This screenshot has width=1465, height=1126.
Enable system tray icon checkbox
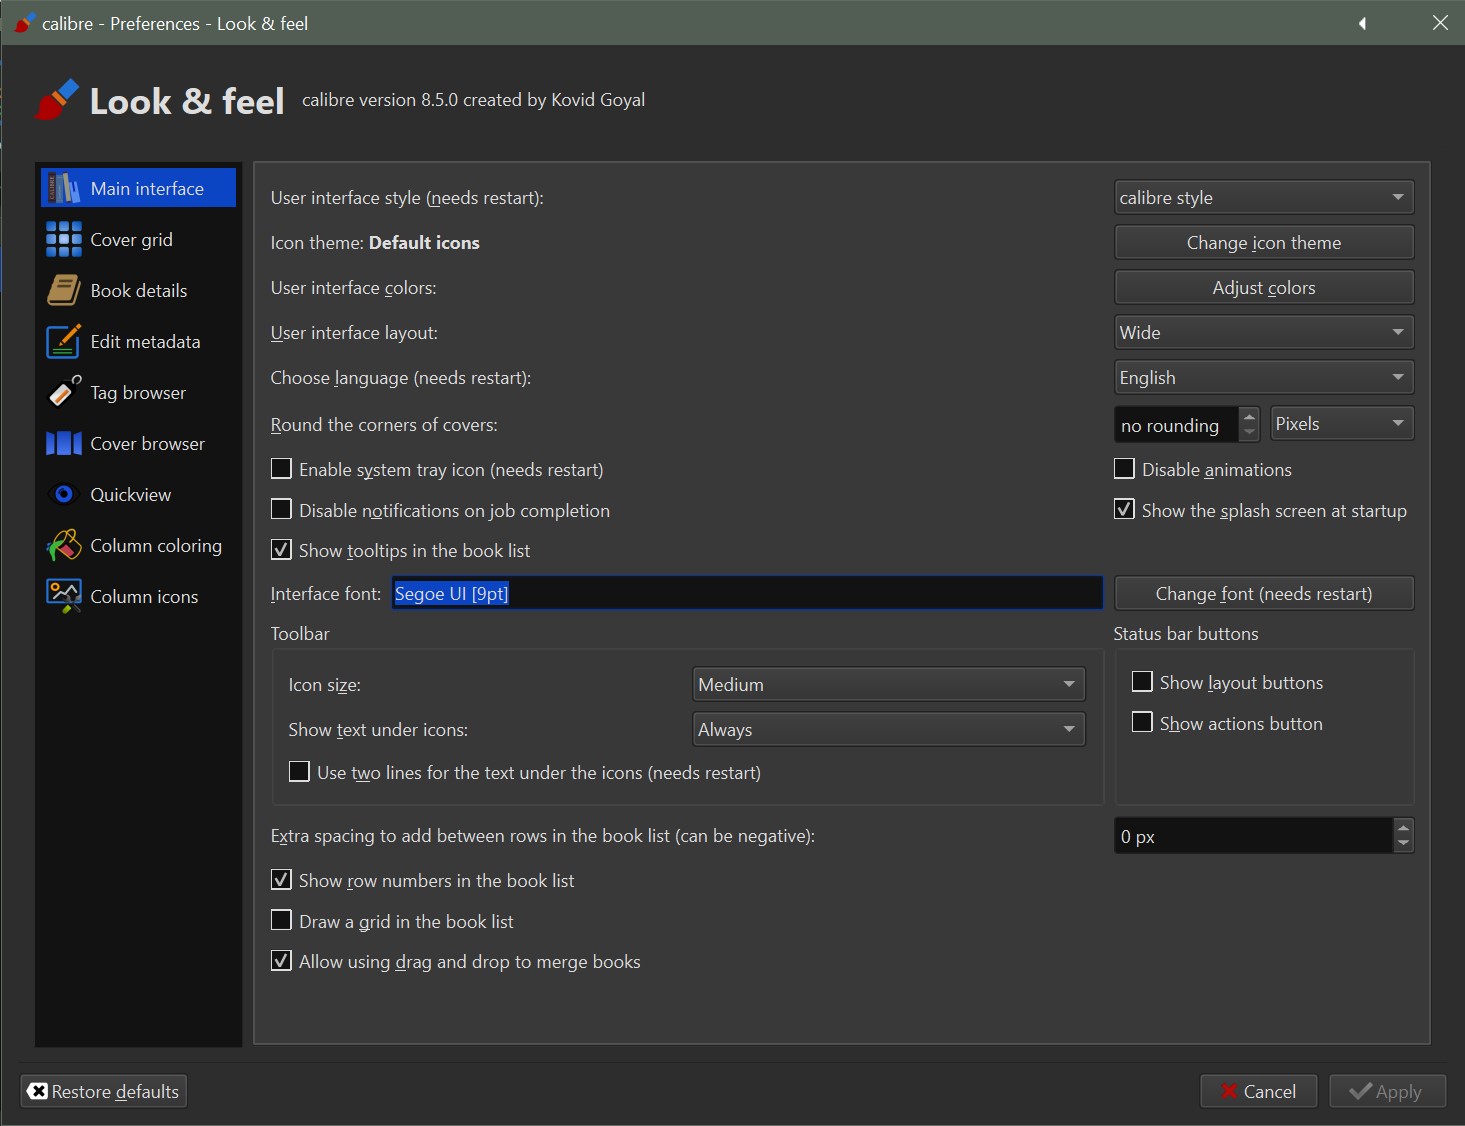[282, 469]
